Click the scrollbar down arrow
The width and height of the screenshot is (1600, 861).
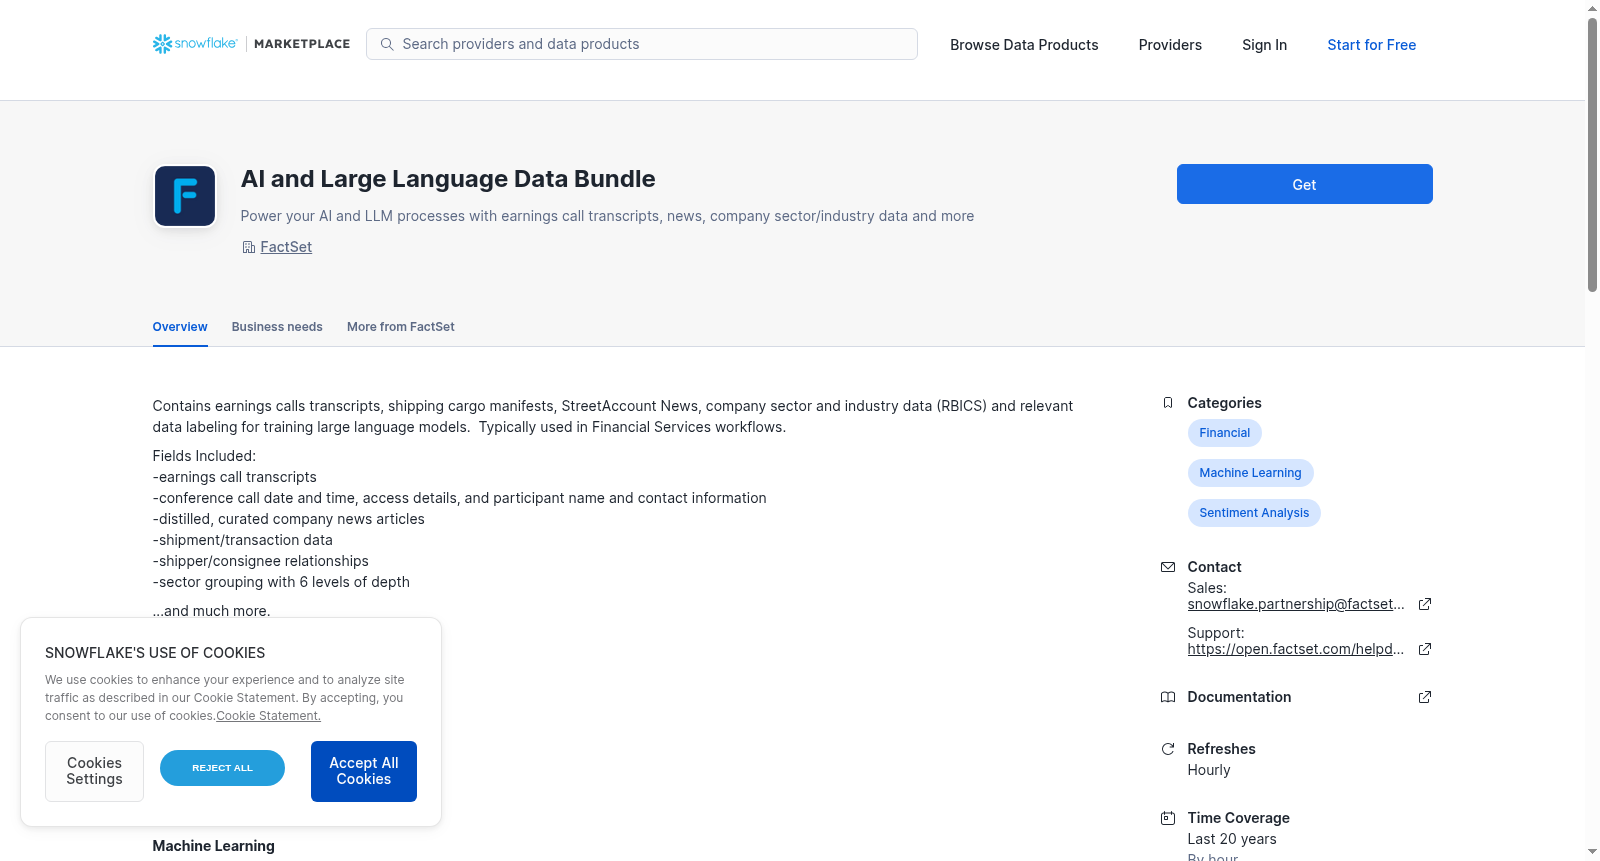pyautogui.click(x=1592, y=852)
